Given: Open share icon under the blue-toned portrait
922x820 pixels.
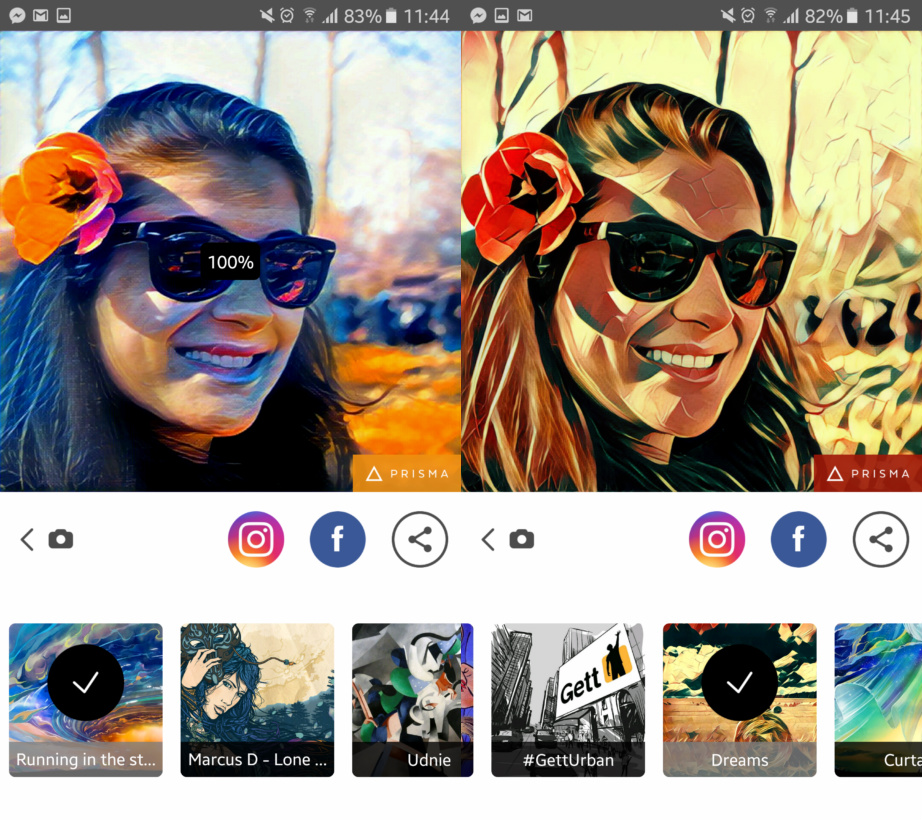Looking at the screenshot, I should coord(420,540).
